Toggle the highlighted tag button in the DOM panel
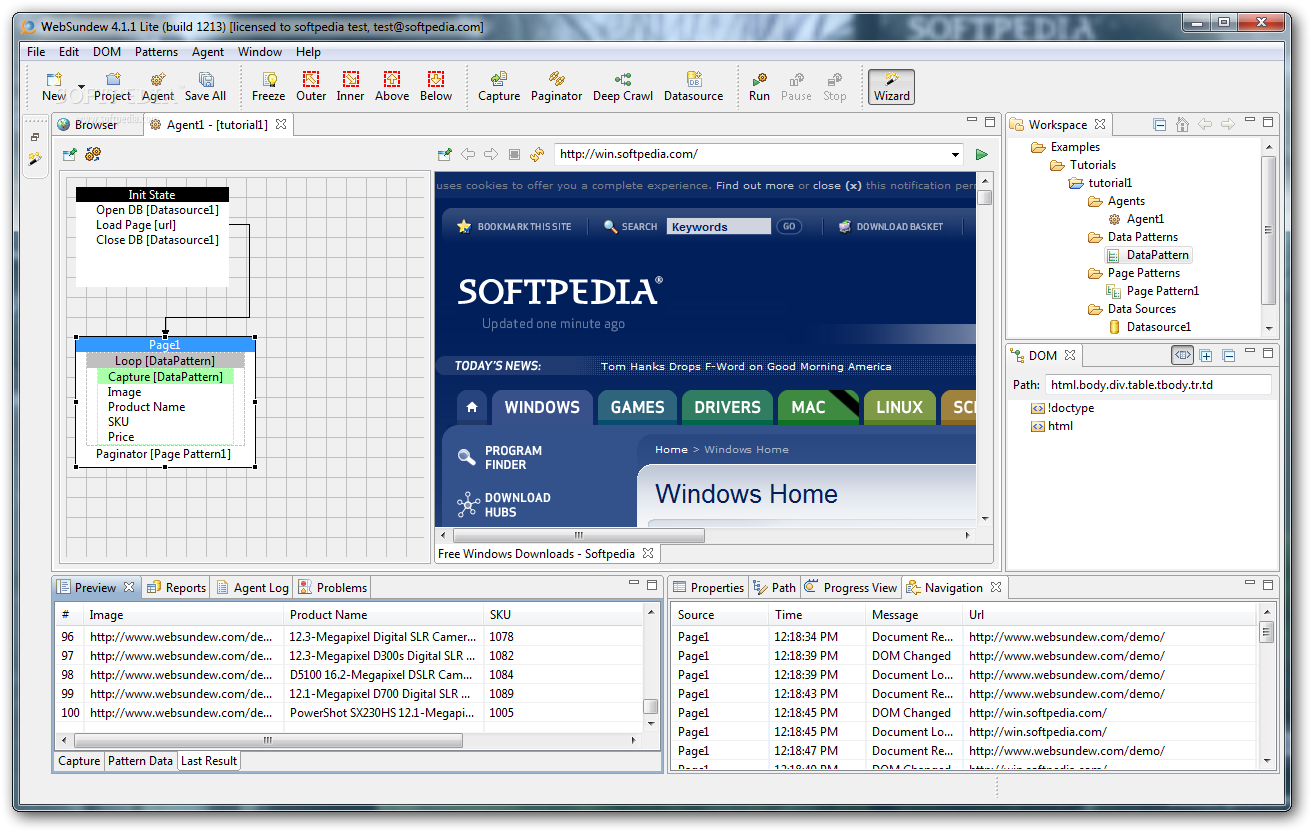Viewport: 1312px width, 832px height. pyautogui.click(x=1182, y=355)
